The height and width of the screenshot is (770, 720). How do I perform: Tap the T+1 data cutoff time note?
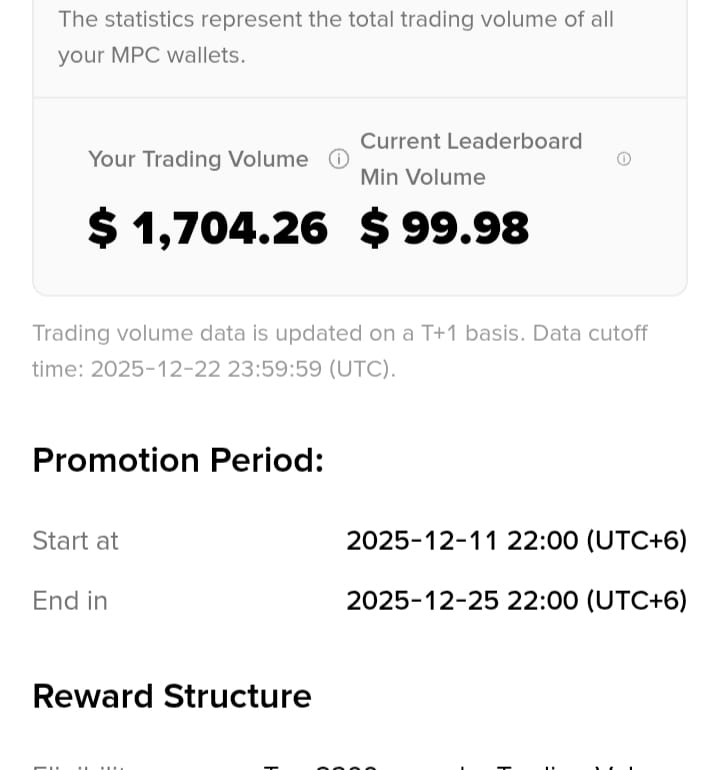340,351
